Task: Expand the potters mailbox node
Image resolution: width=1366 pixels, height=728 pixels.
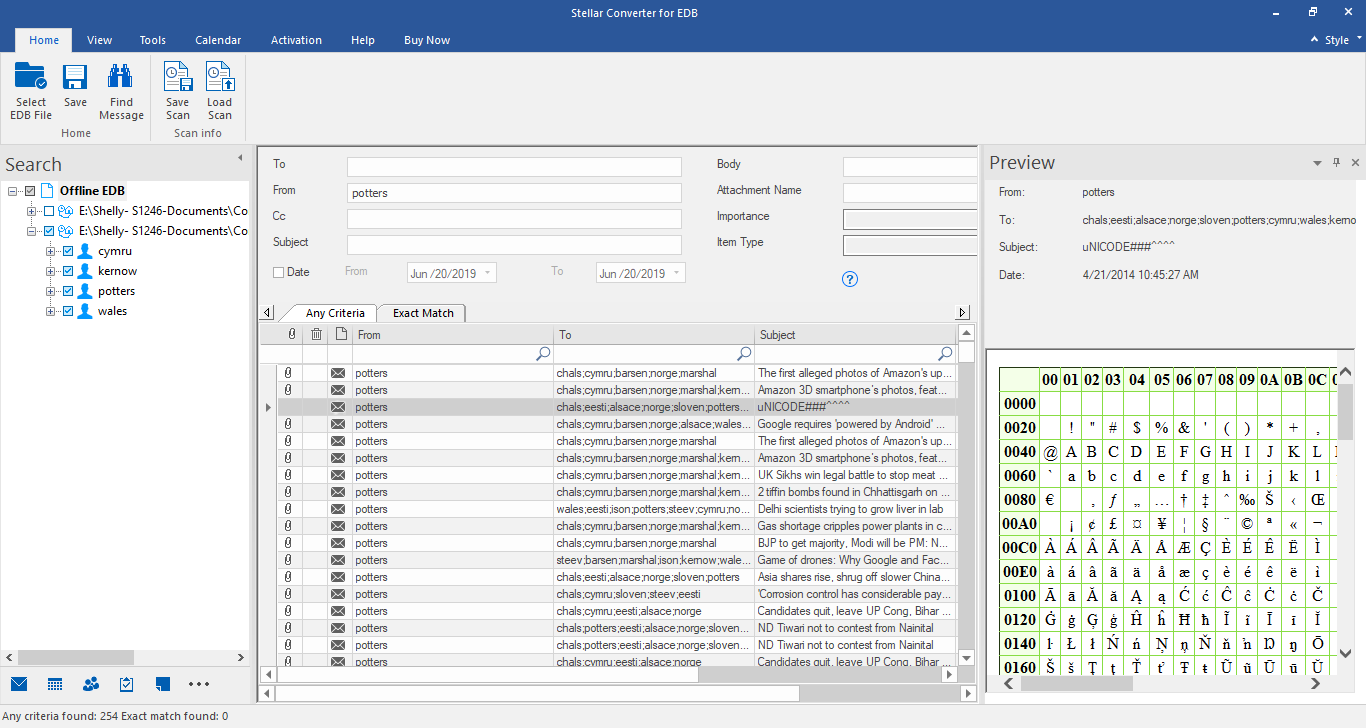Action: click(51, 291)
